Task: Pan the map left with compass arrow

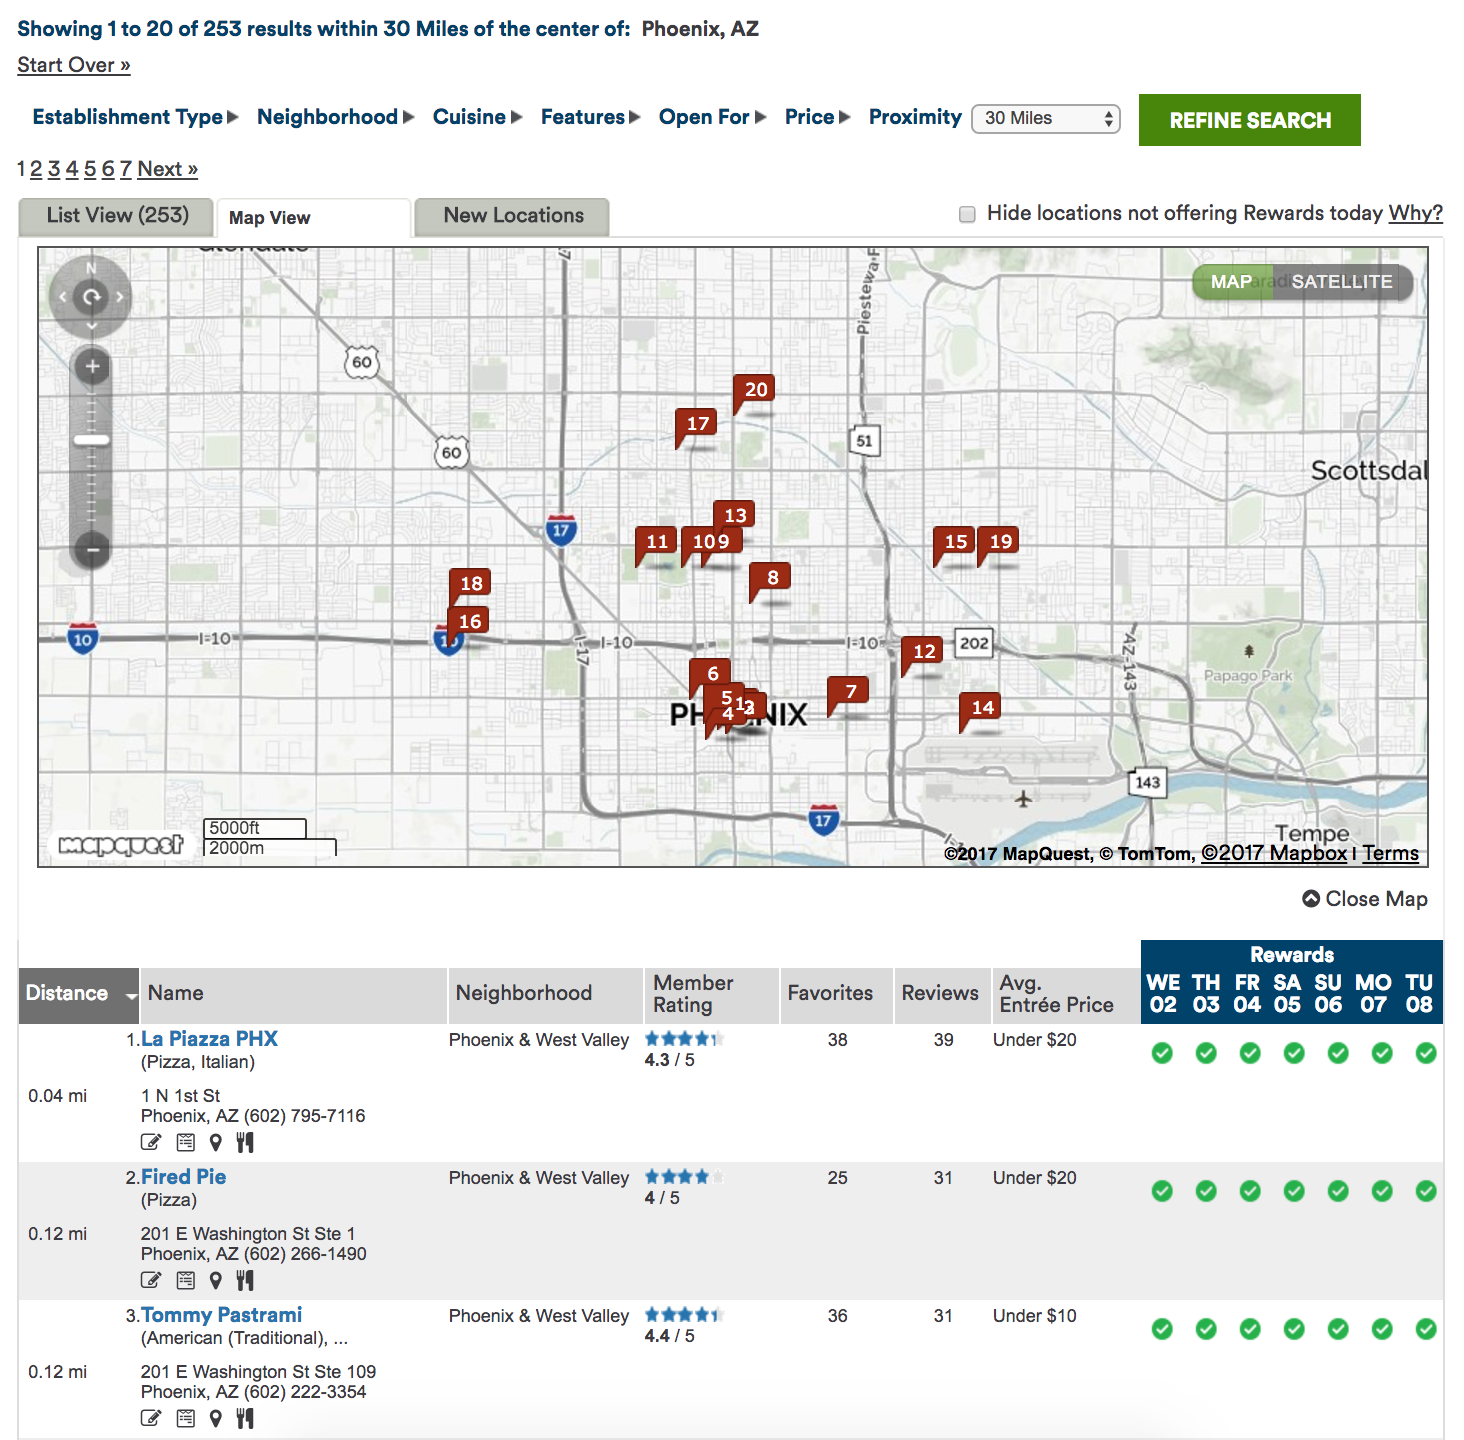Action: pos(62,296)
